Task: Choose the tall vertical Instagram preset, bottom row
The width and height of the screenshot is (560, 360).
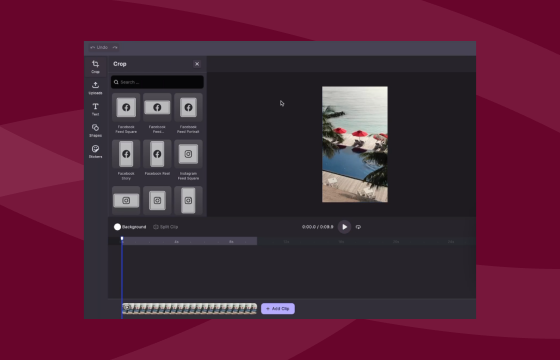Action: pyautogui.click(x=188, y=200)
